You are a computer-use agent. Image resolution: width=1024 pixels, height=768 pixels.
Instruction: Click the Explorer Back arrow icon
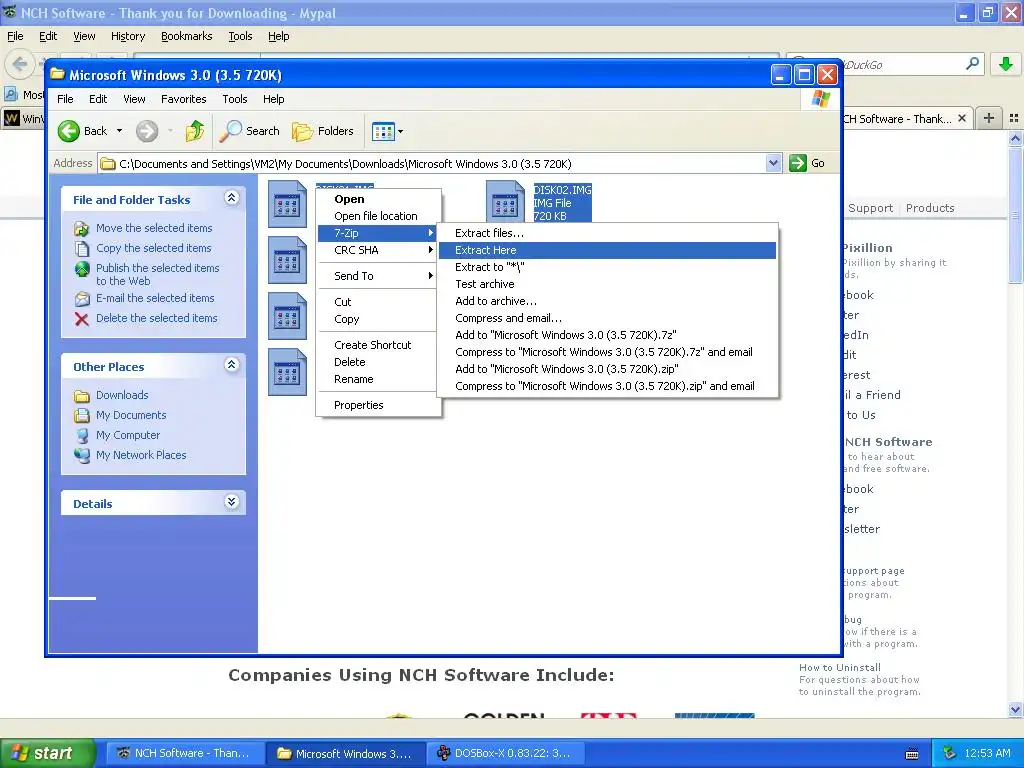pyautogui.click(x=69, y=131)
